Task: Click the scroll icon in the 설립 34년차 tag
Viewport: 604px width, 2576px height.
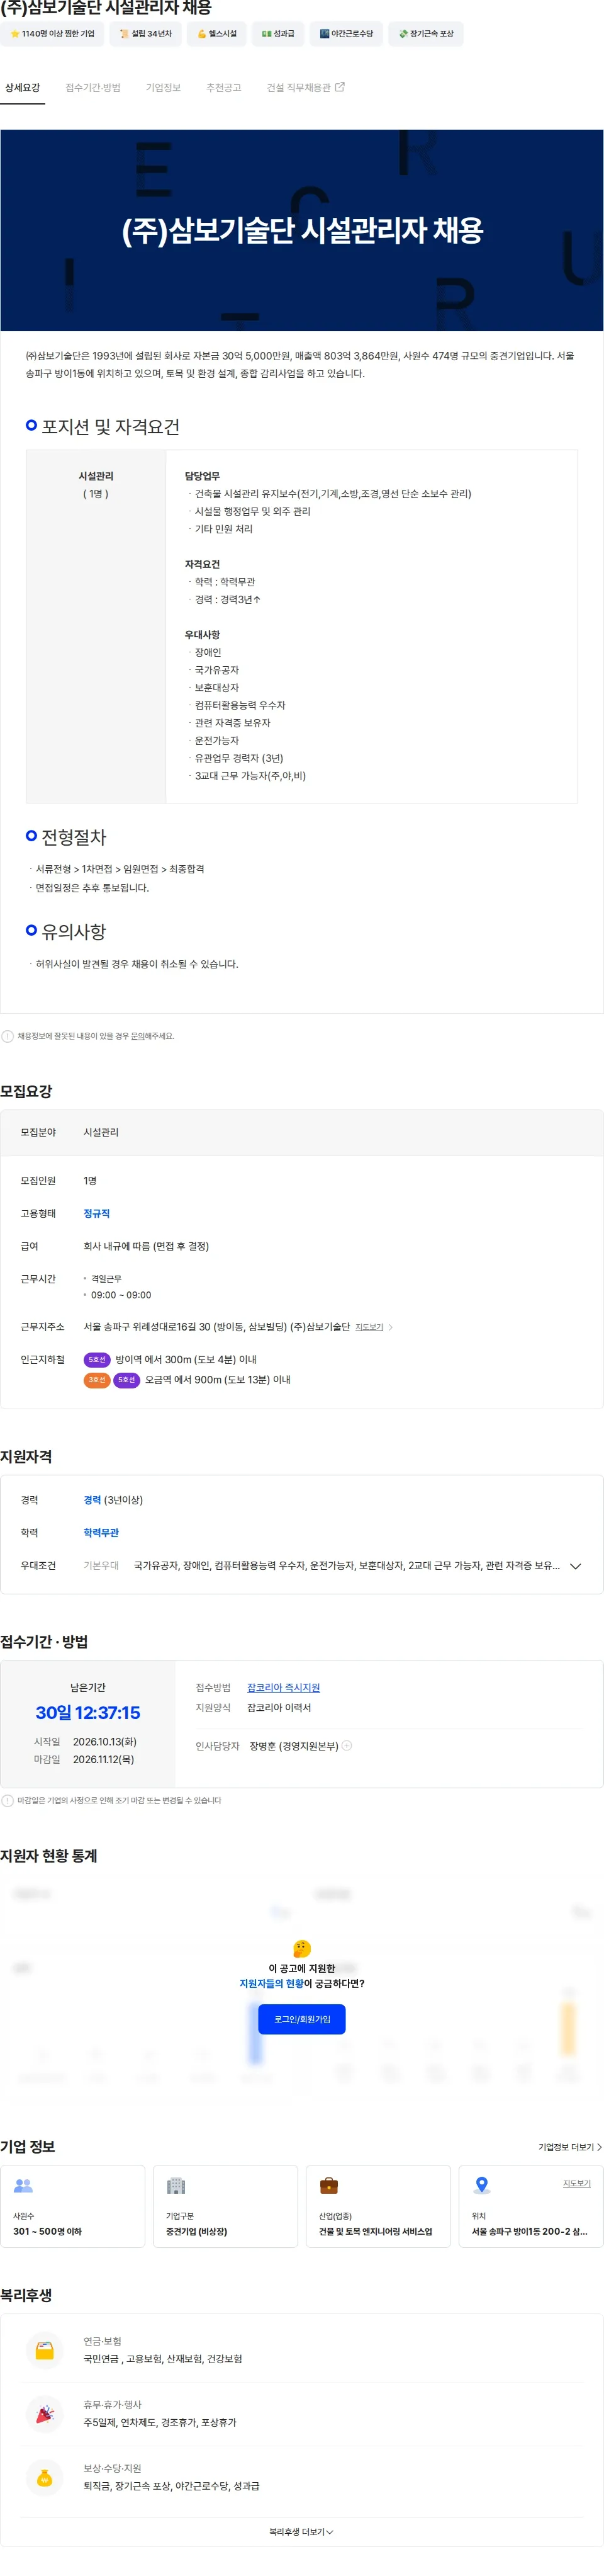Action: [x=124, y=34]
